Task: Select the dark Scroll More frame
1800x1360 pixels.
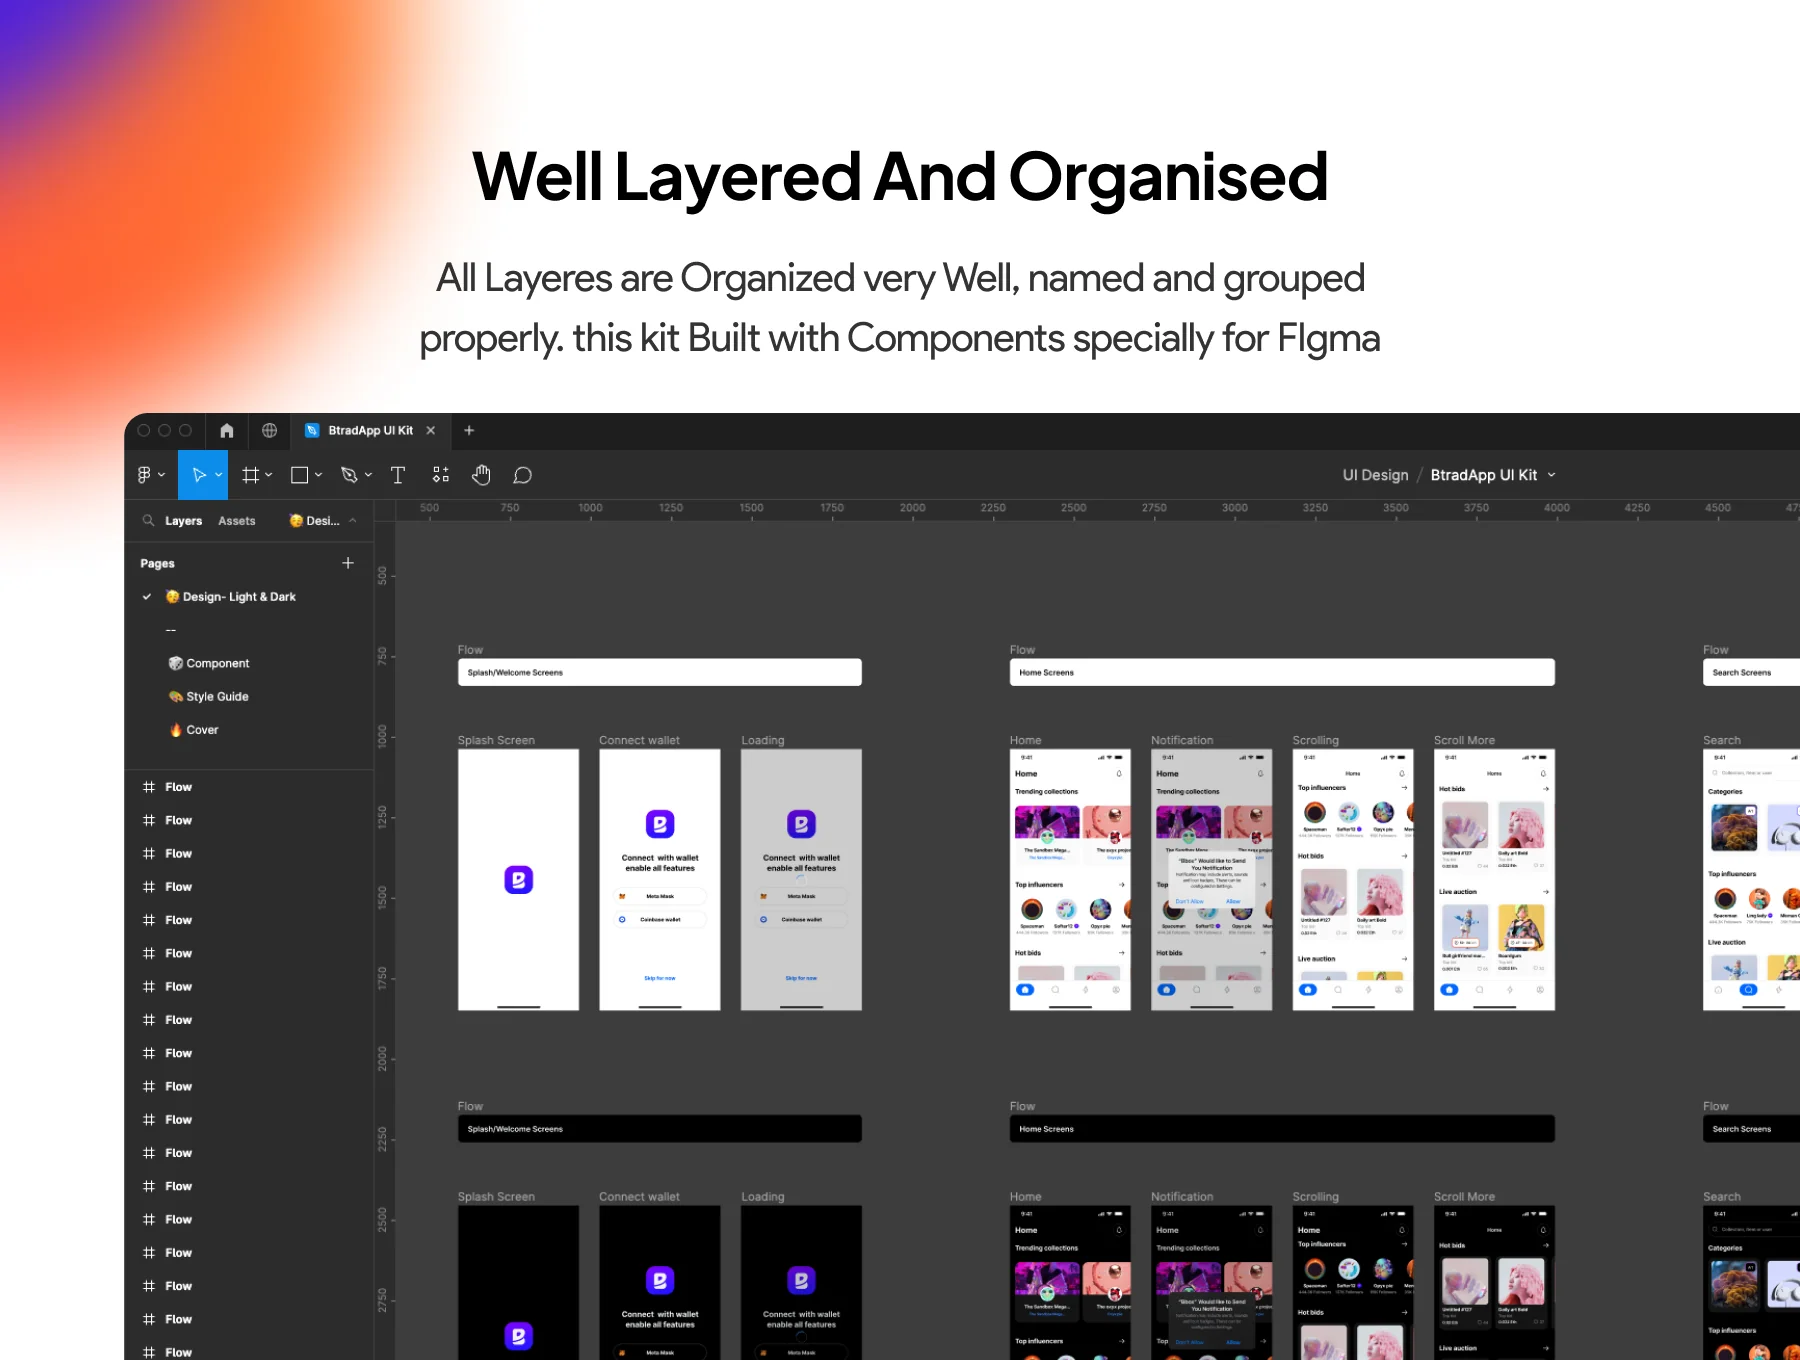Action: coord(1494,1282)
